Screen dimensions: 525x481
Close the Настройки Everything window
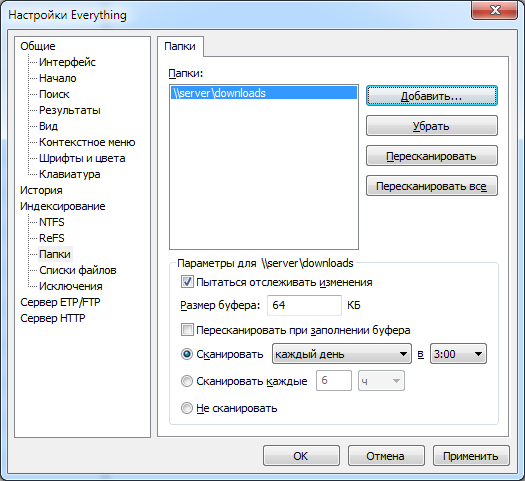(495, 11)
